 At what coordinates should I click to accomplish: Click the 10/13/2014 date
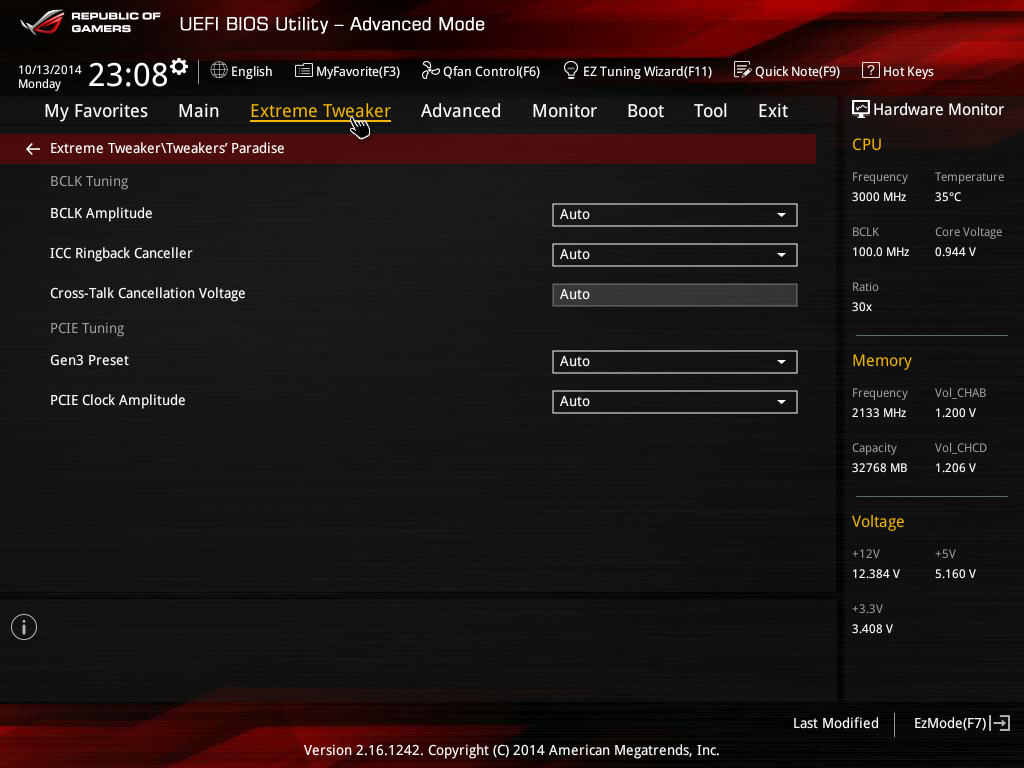[50, 69]
